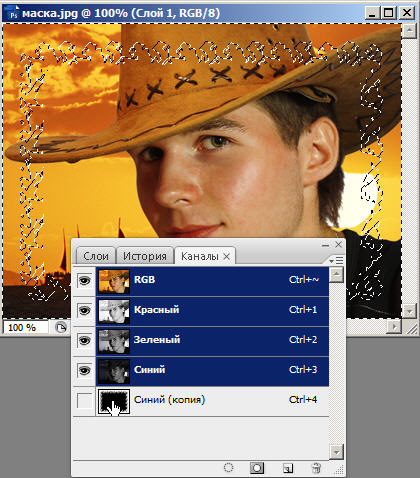Click channels panel scroll up arrow

tap(336, 275)
